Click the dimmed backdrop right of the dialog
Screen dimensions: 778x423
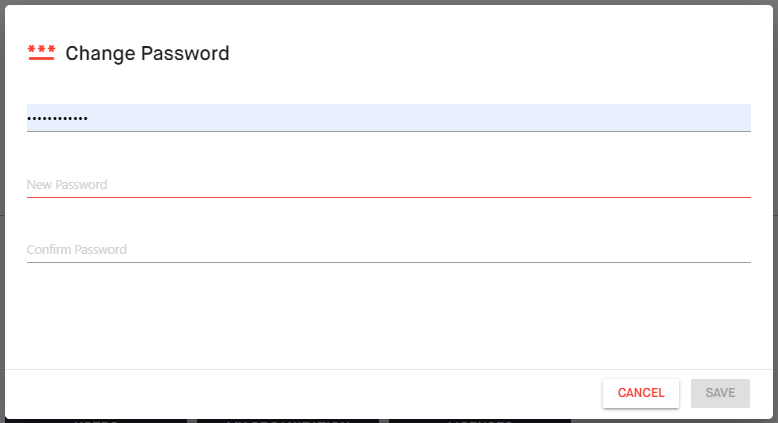pyautogui.click(x=776, y=211)
